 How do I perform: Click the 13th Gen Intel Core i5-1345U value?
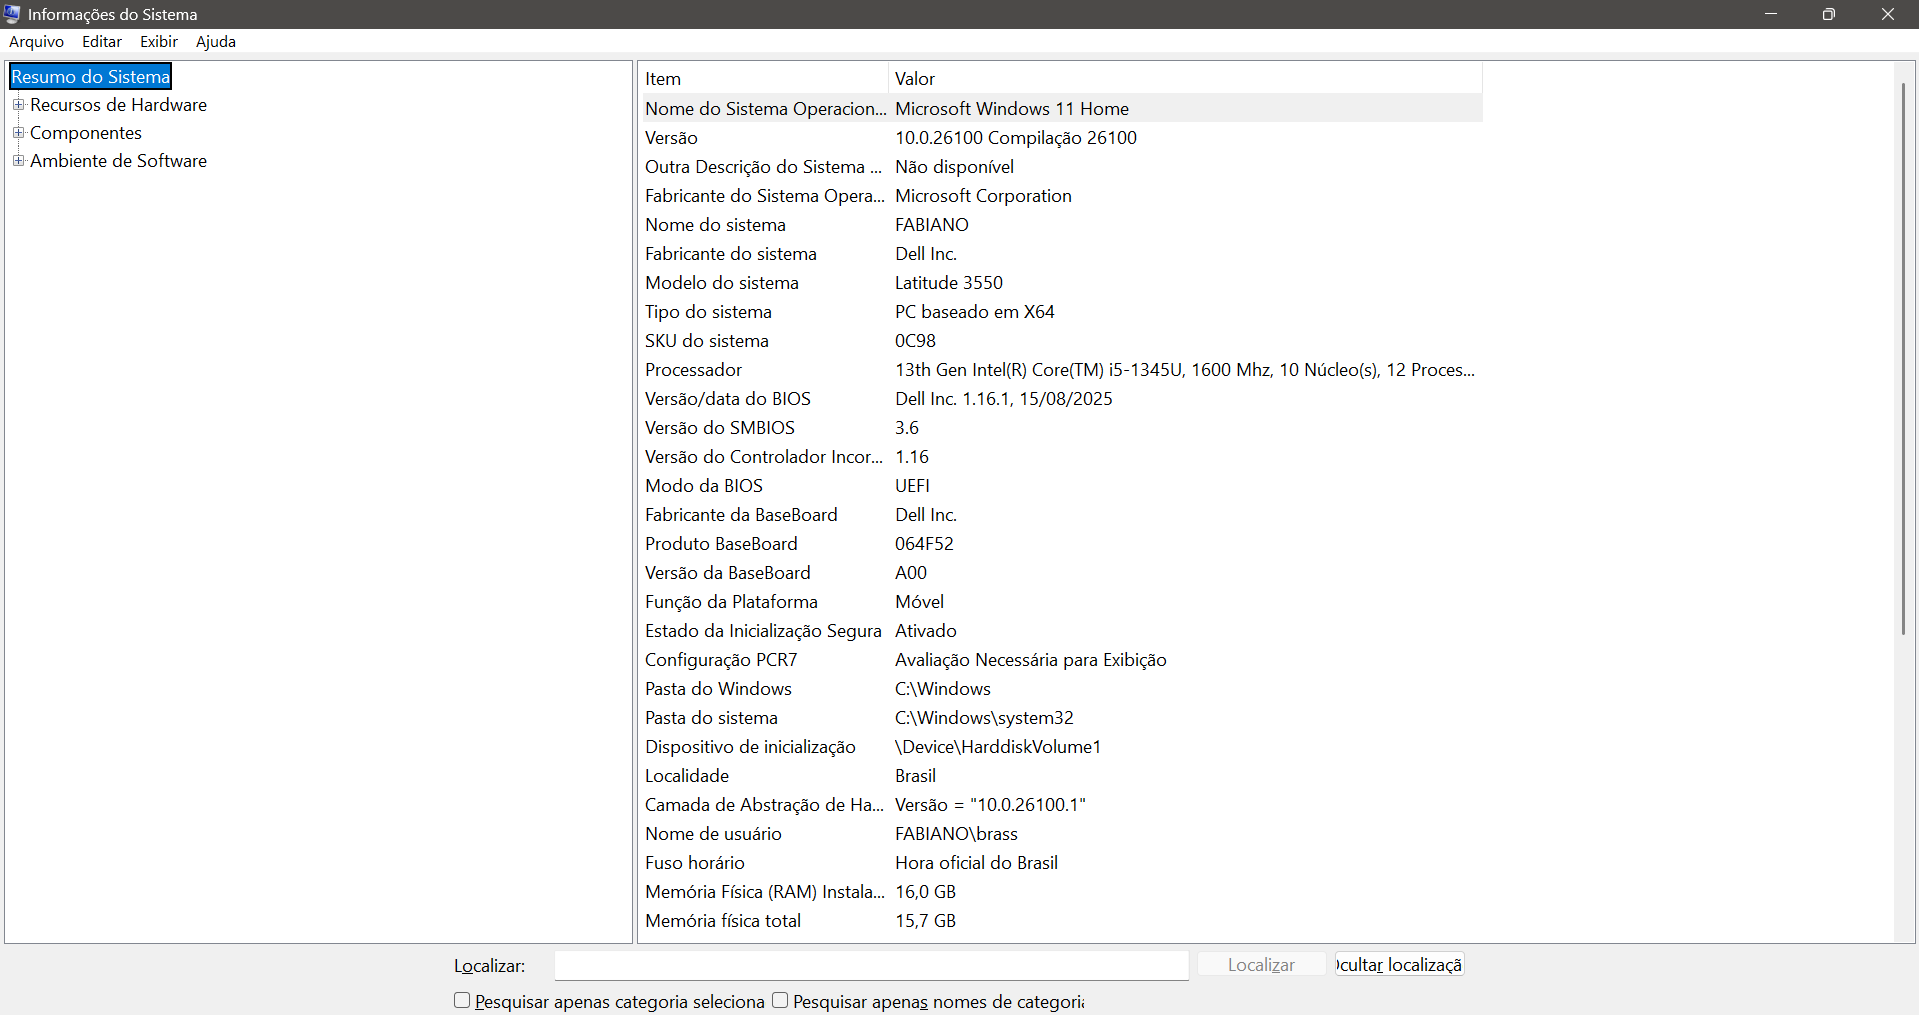[x=1185, y=370]
